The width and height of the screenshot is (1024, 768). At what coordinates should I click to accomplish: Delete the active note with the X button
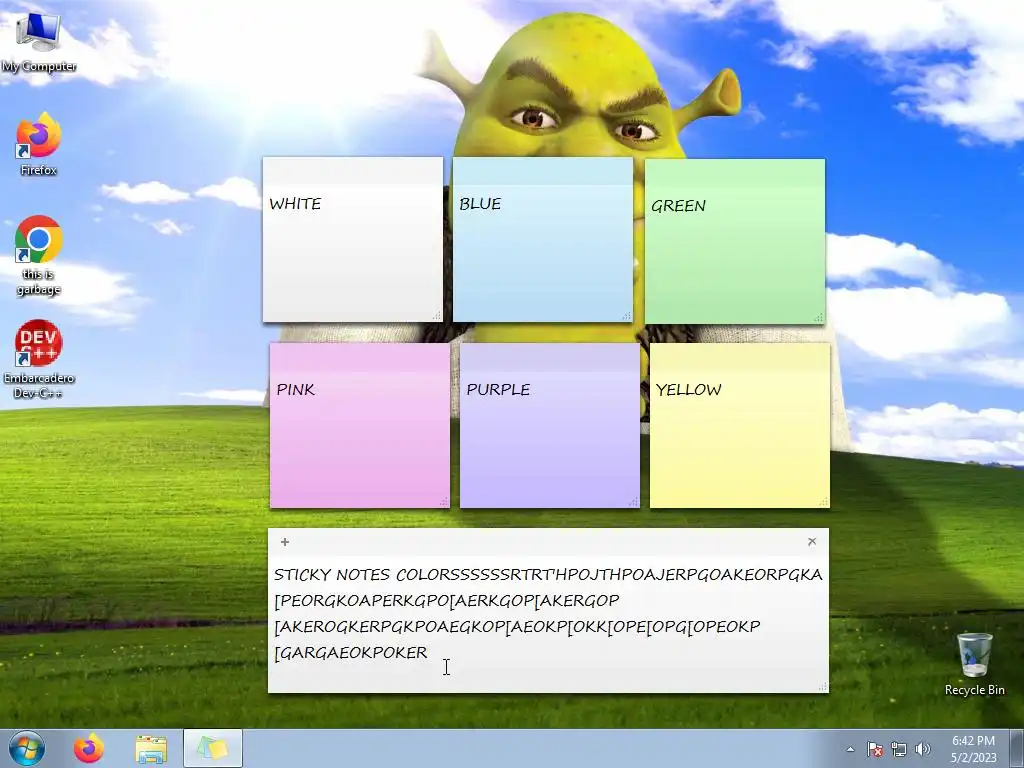(x=812, y=541)
